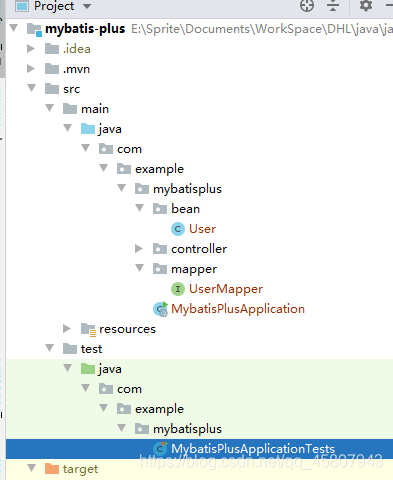This screenshot has width=393, height=480.
Task: Select mybatisplus package under test
Action: pyautogui.click(x=187, y=429)
